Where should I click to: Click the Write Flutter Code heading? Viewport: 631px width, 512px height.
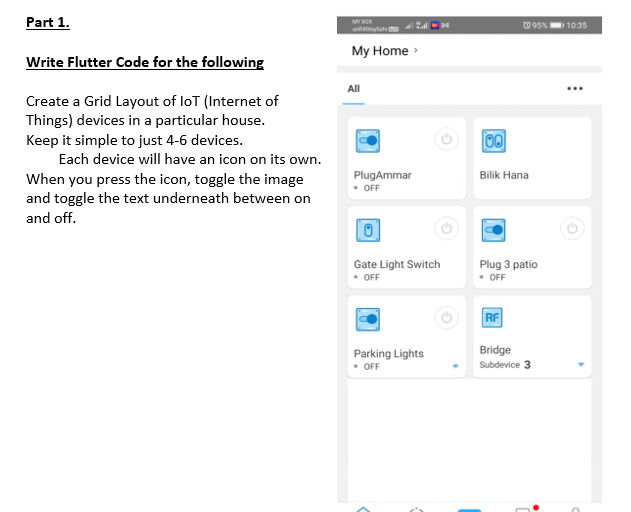pos(145,62)
